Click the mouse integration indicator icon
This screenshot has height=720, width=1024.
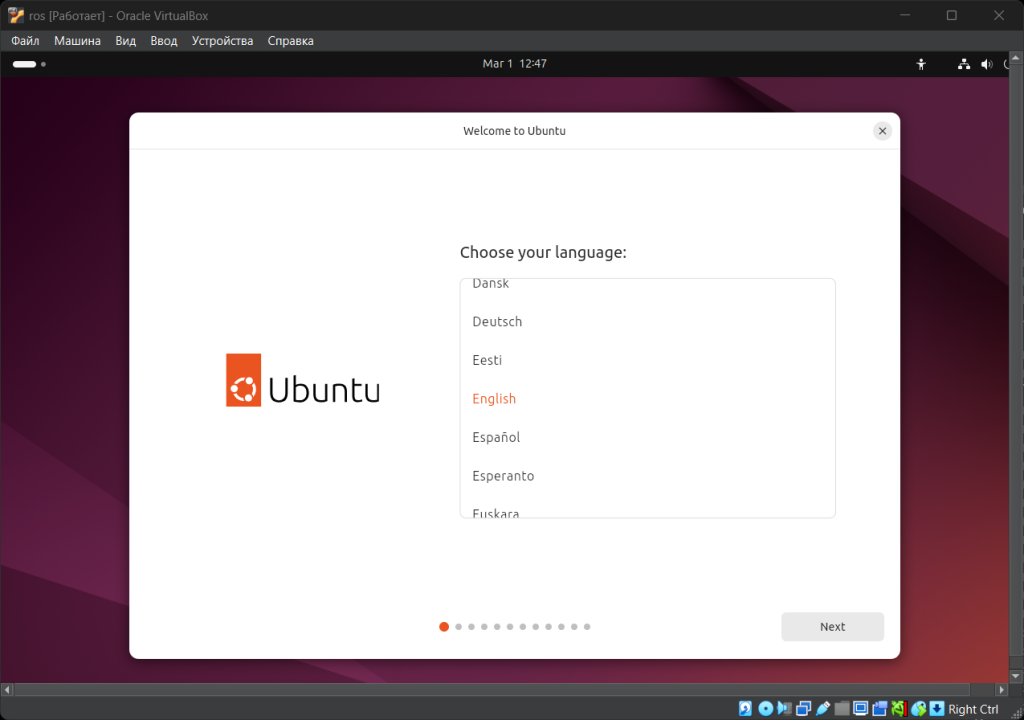coord(919,708)
